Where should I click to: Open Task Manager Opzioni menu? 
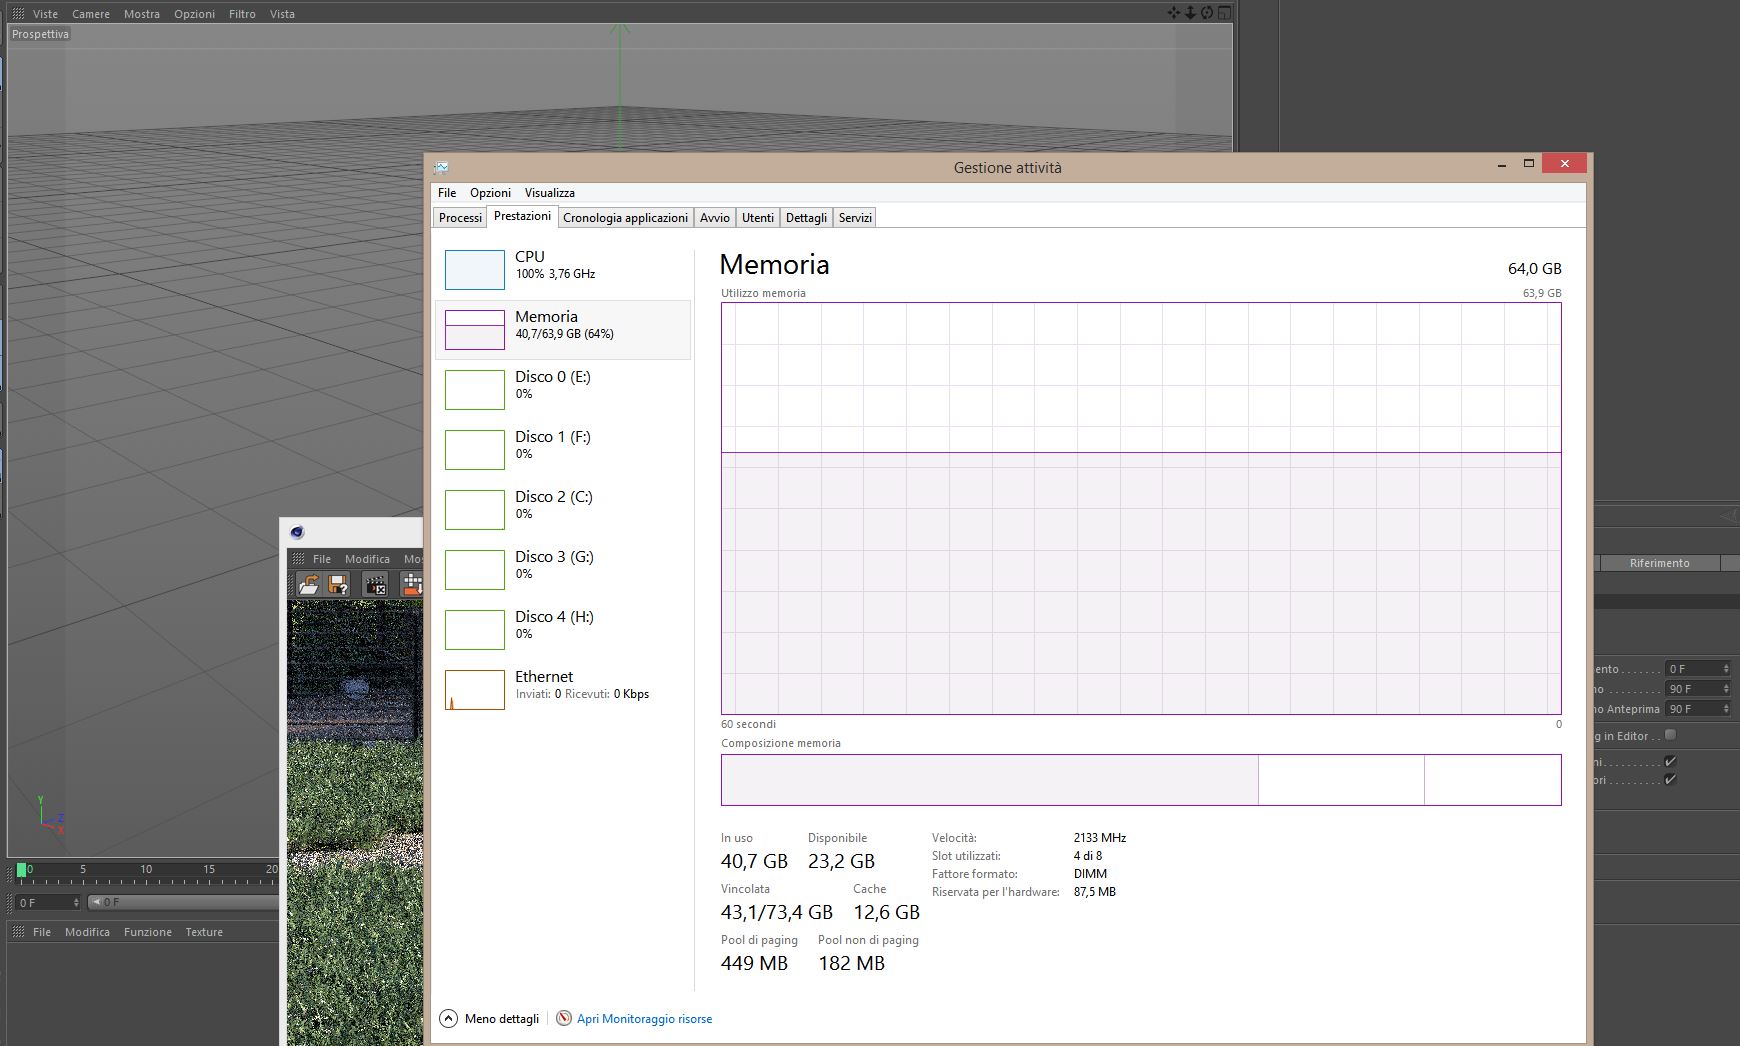tap(490, 193)
